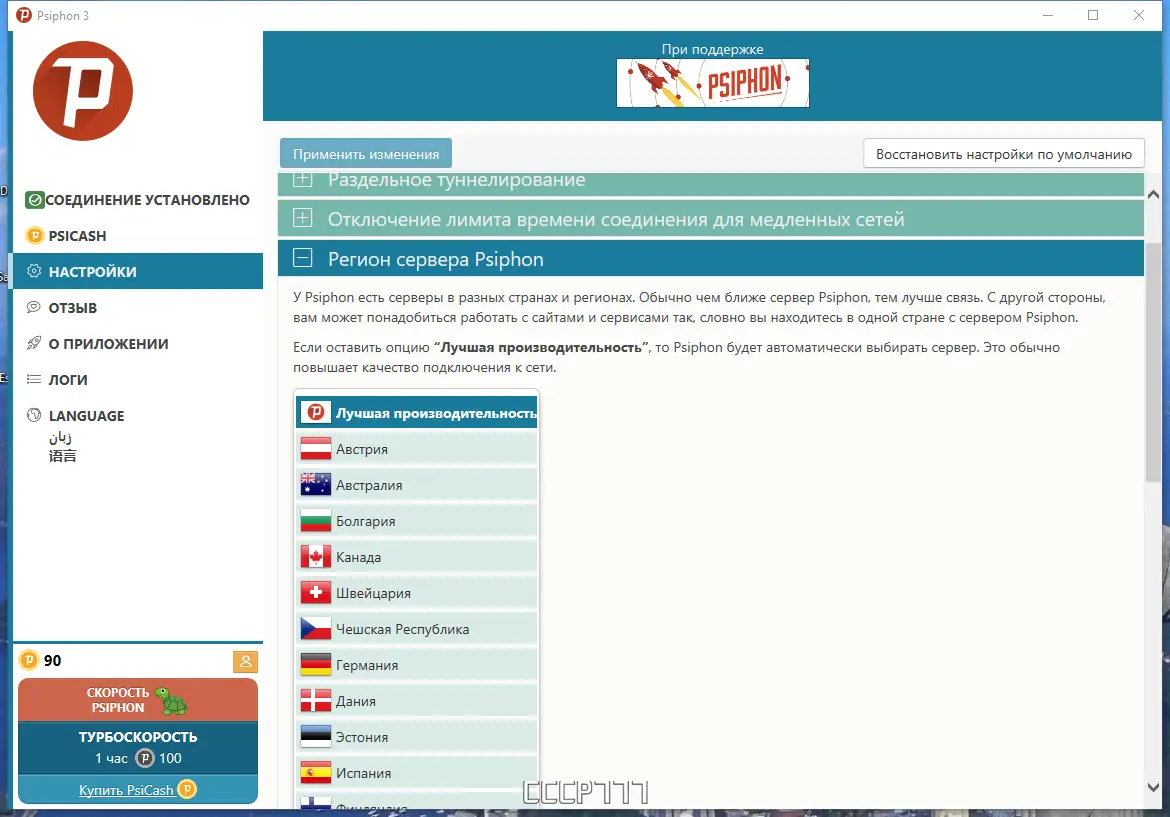Click the globe icon next to Language

pos(34,415)
